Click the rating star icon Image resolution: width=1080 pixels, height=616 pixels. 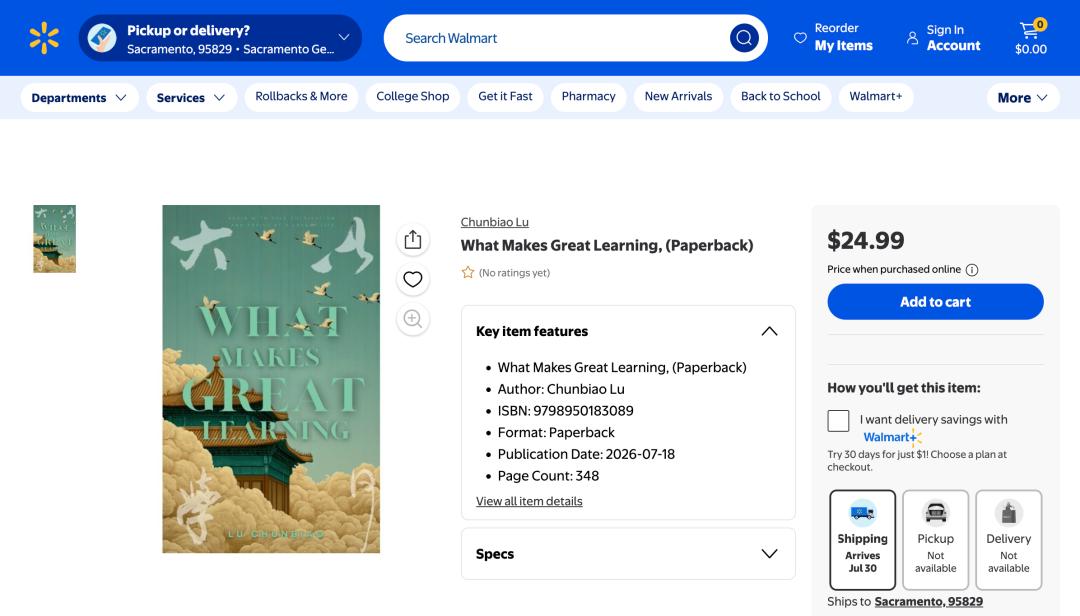coord(468,272)
